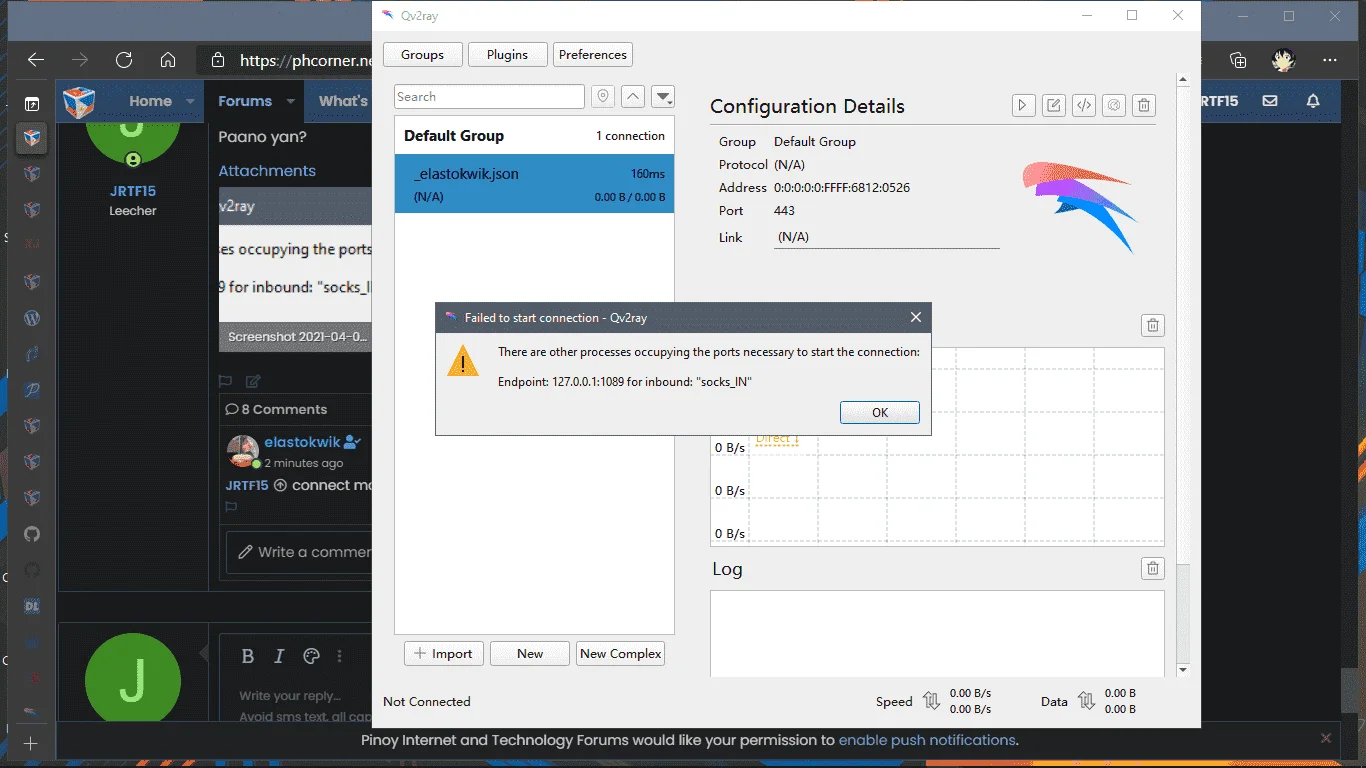
Task: Open the Screenshot 2021-04-0... attachment thumbnail
Action: coord(295,269)
